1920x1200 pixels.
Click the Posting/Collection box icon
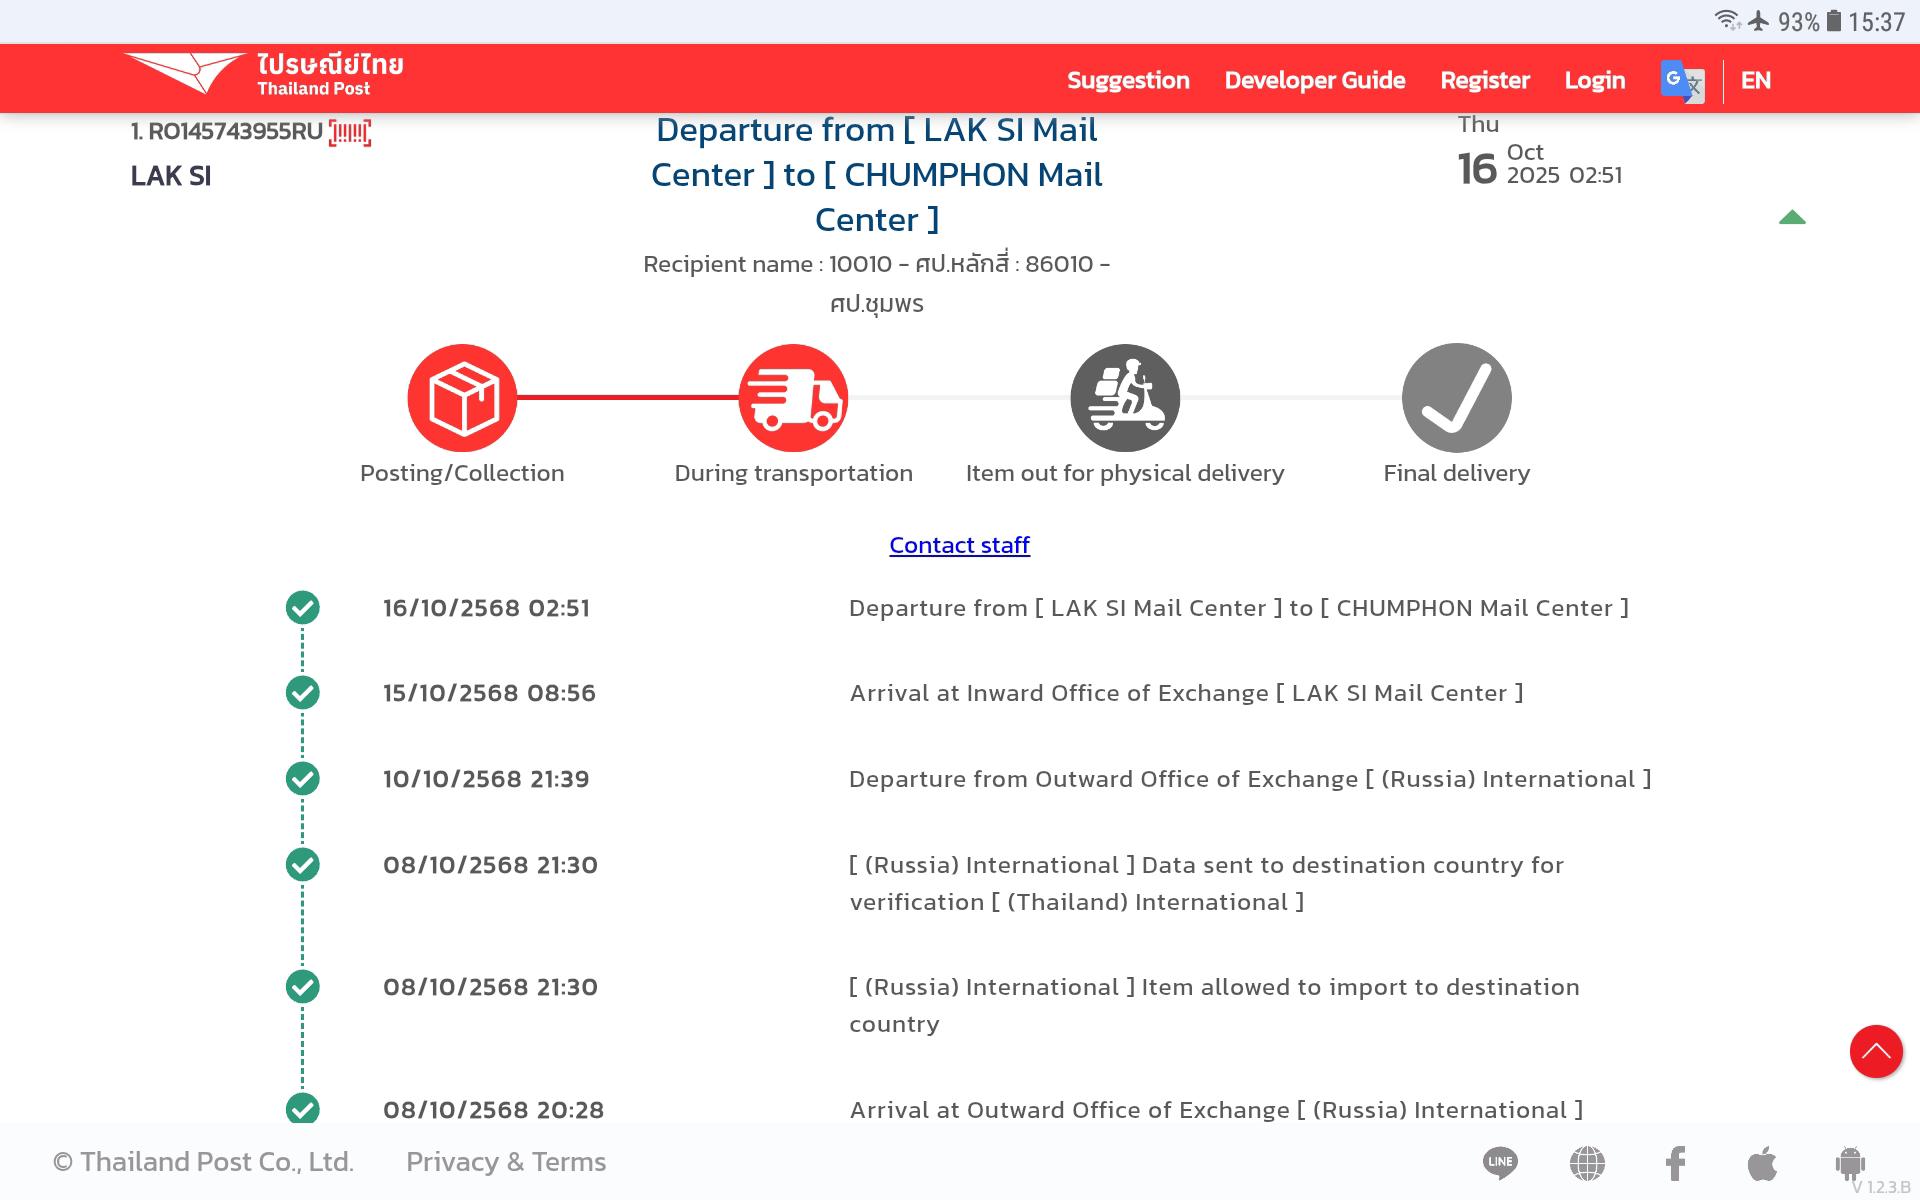(462, 398)
